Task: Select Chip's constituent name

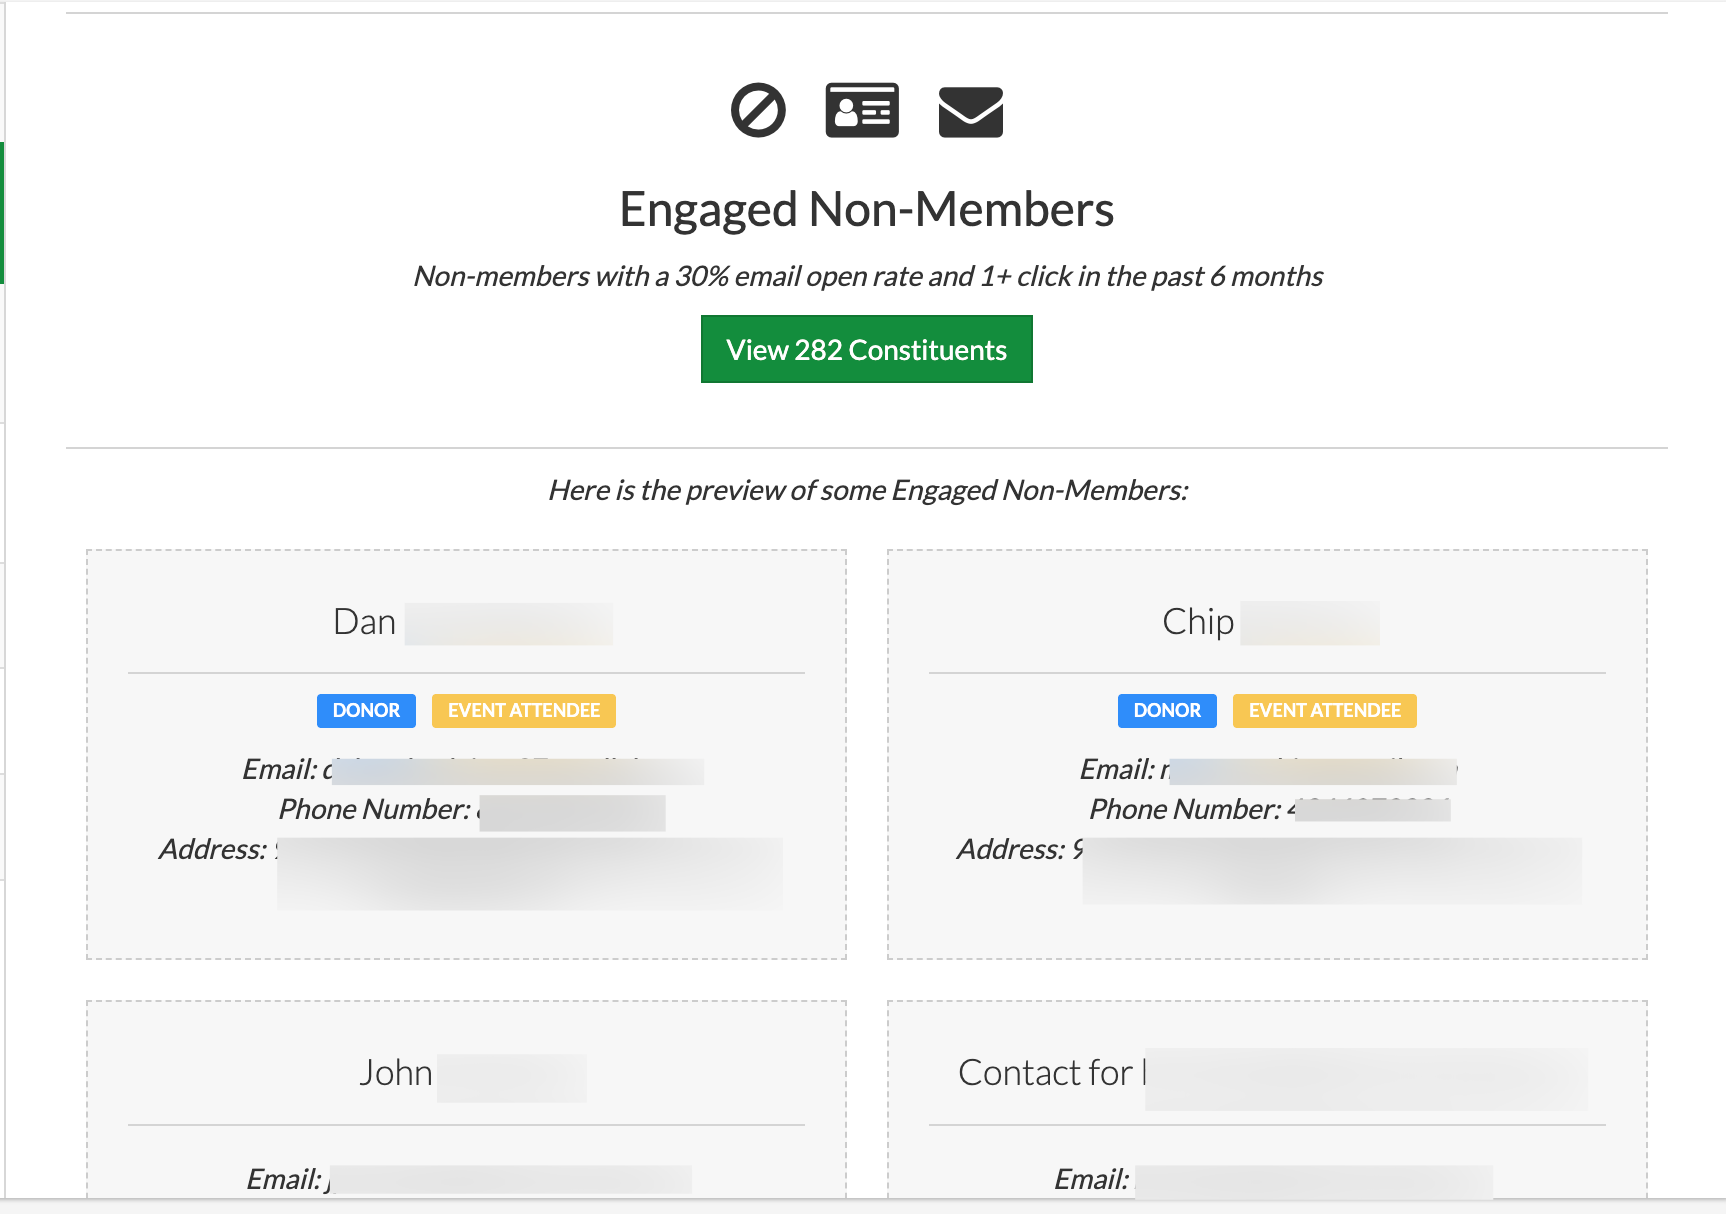Action: [1270, 622]
